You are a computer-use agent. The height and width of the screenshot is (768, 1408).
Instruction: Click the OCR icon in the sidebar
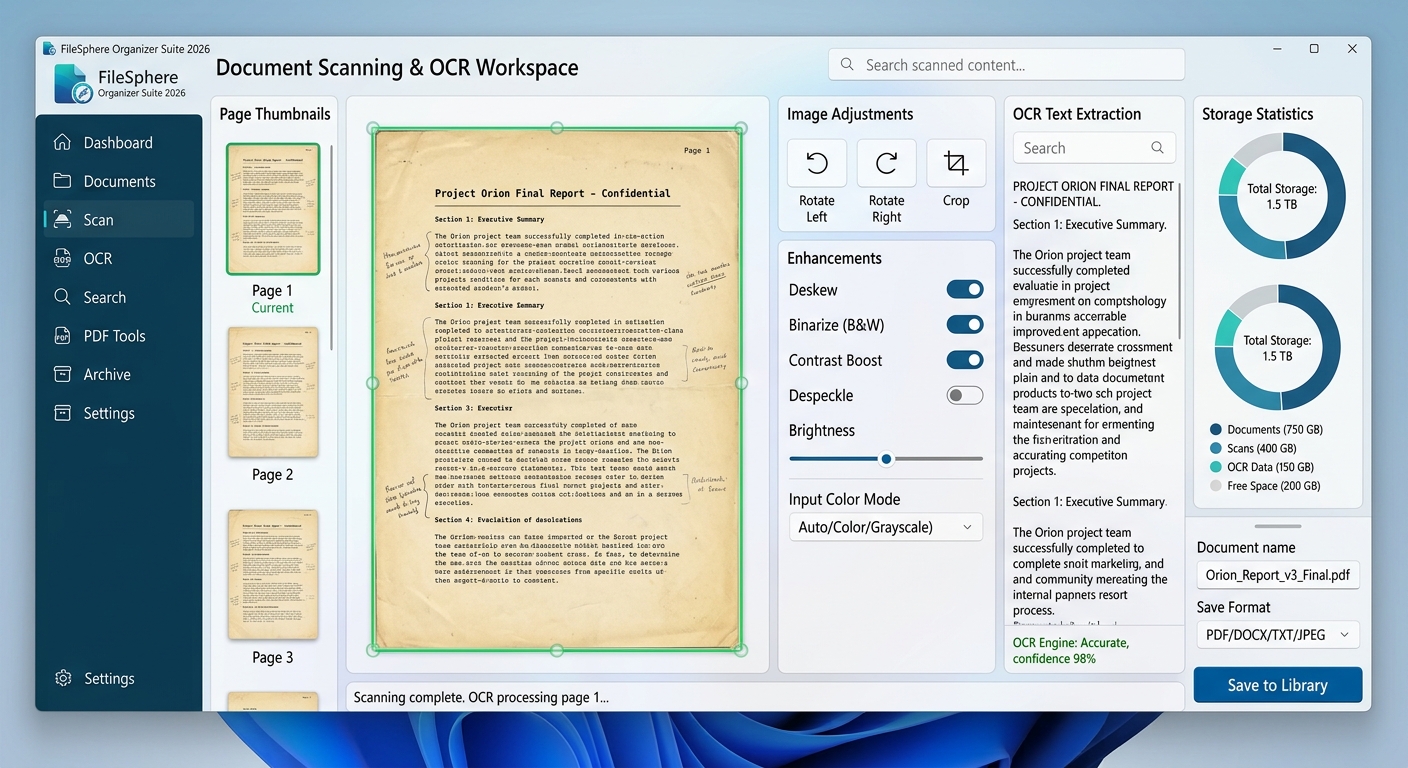pos(62,258)
